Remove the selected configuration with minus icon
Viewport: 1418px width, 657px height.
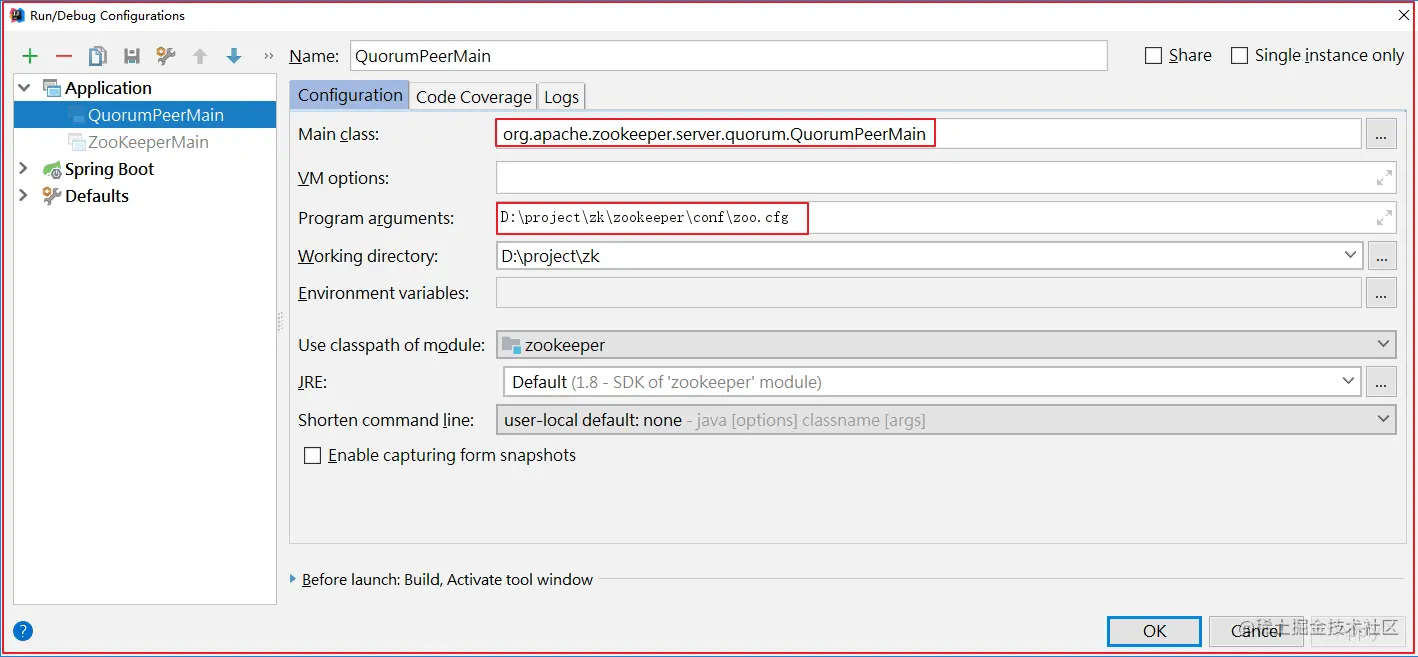coord(64,56)
